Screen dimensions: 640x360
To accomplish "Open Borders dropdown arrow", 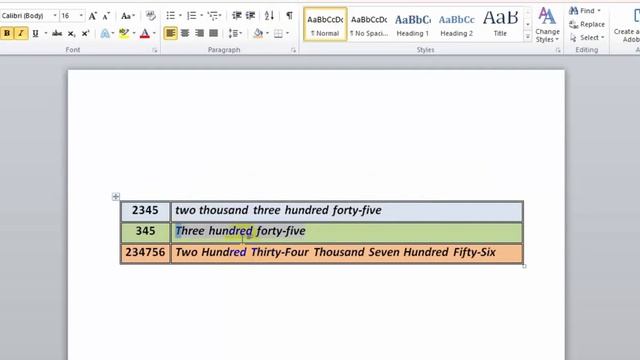I will coord(287,33).
